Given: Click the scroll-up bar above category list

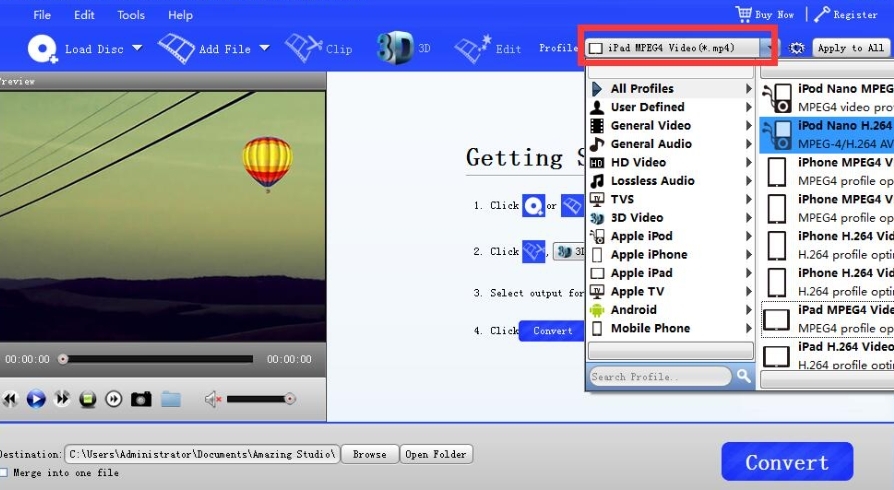Looking at the screenshot, I should pyautogui.click(x=670, y=72).
